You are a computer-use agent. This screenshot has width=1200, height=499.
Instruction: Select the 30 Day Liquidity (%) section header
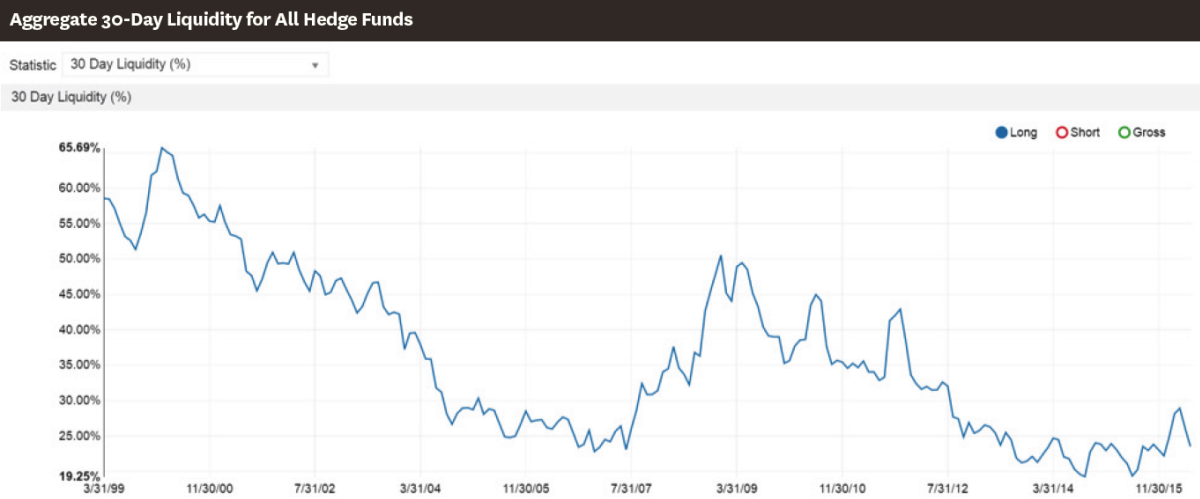click(600, 97)
